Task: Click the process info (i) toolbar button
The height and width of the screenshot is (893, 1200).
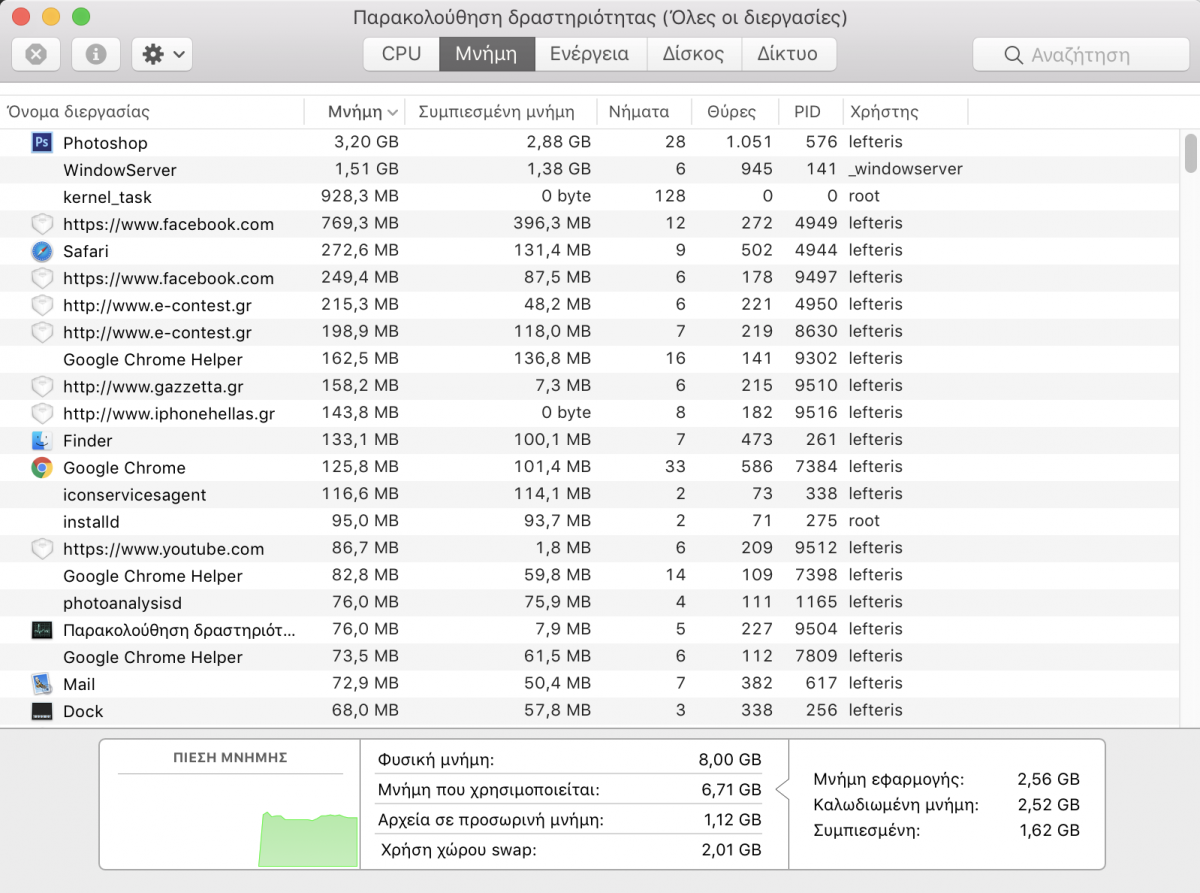Action: click(96, 54)
